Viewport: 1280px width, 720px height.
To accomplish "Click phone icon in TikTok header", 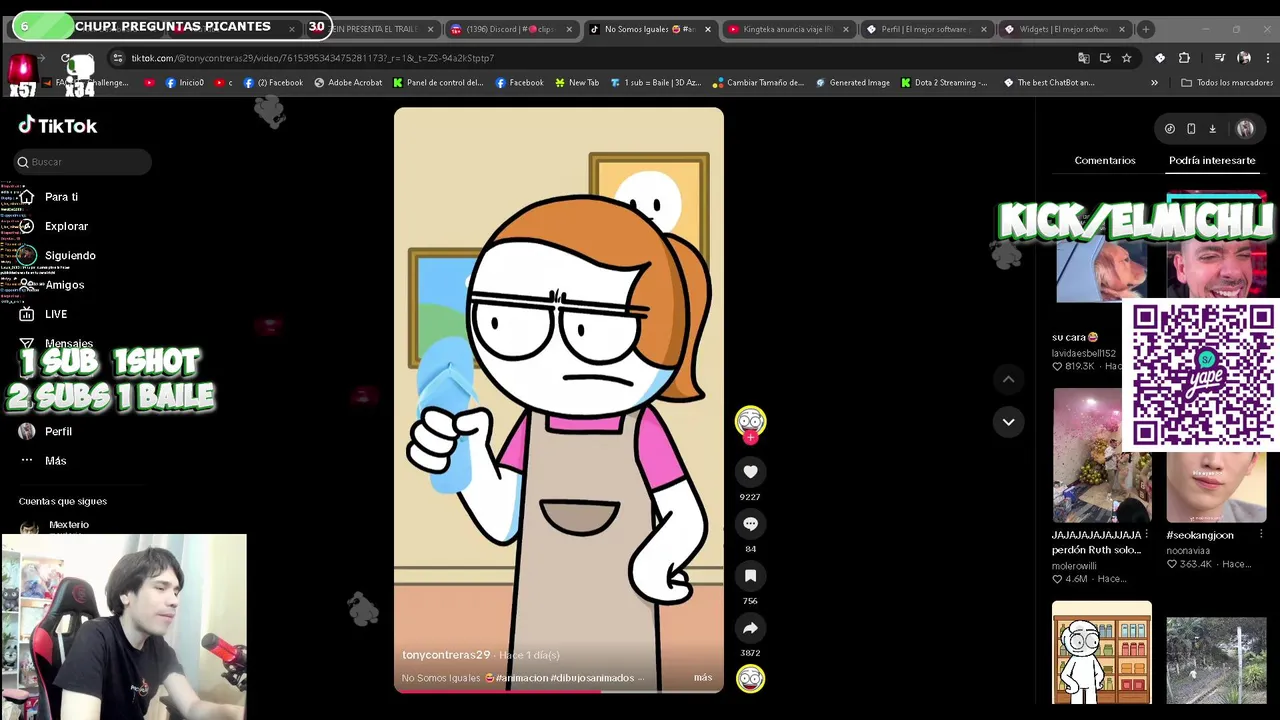I will [1191, 128].
